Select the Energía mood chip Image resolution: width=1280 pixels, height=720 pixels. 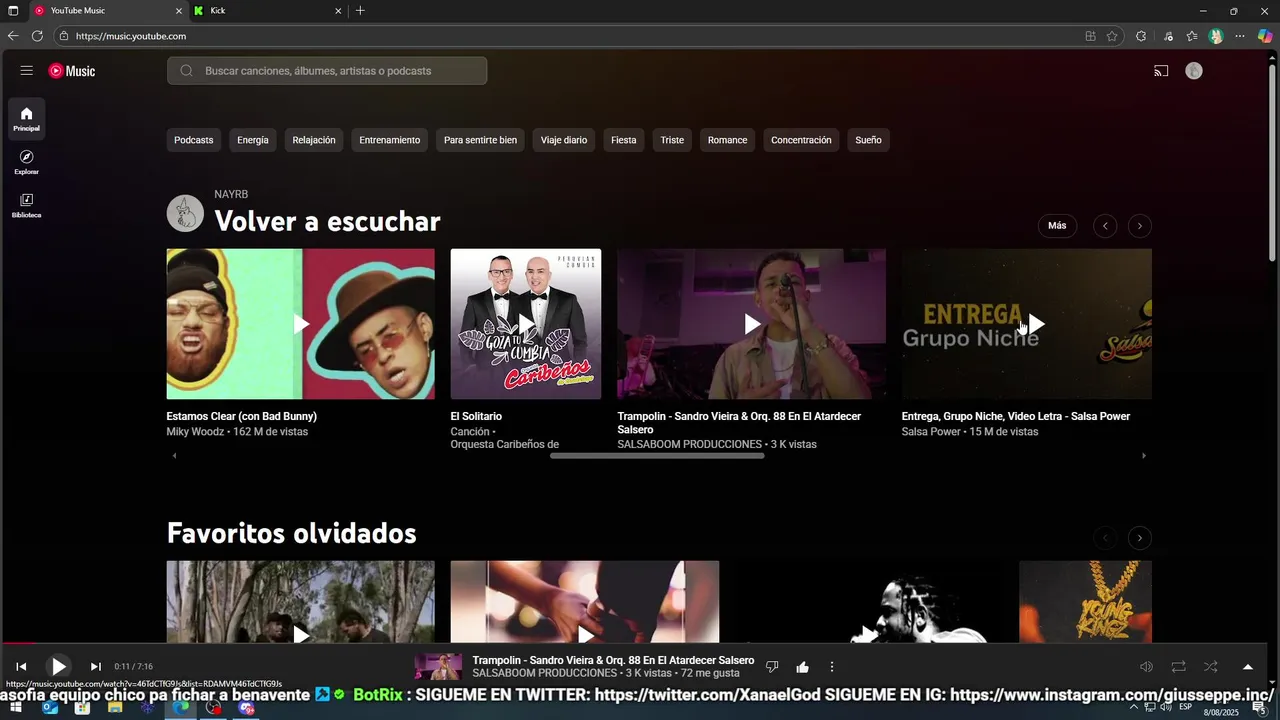coord(253,140)
